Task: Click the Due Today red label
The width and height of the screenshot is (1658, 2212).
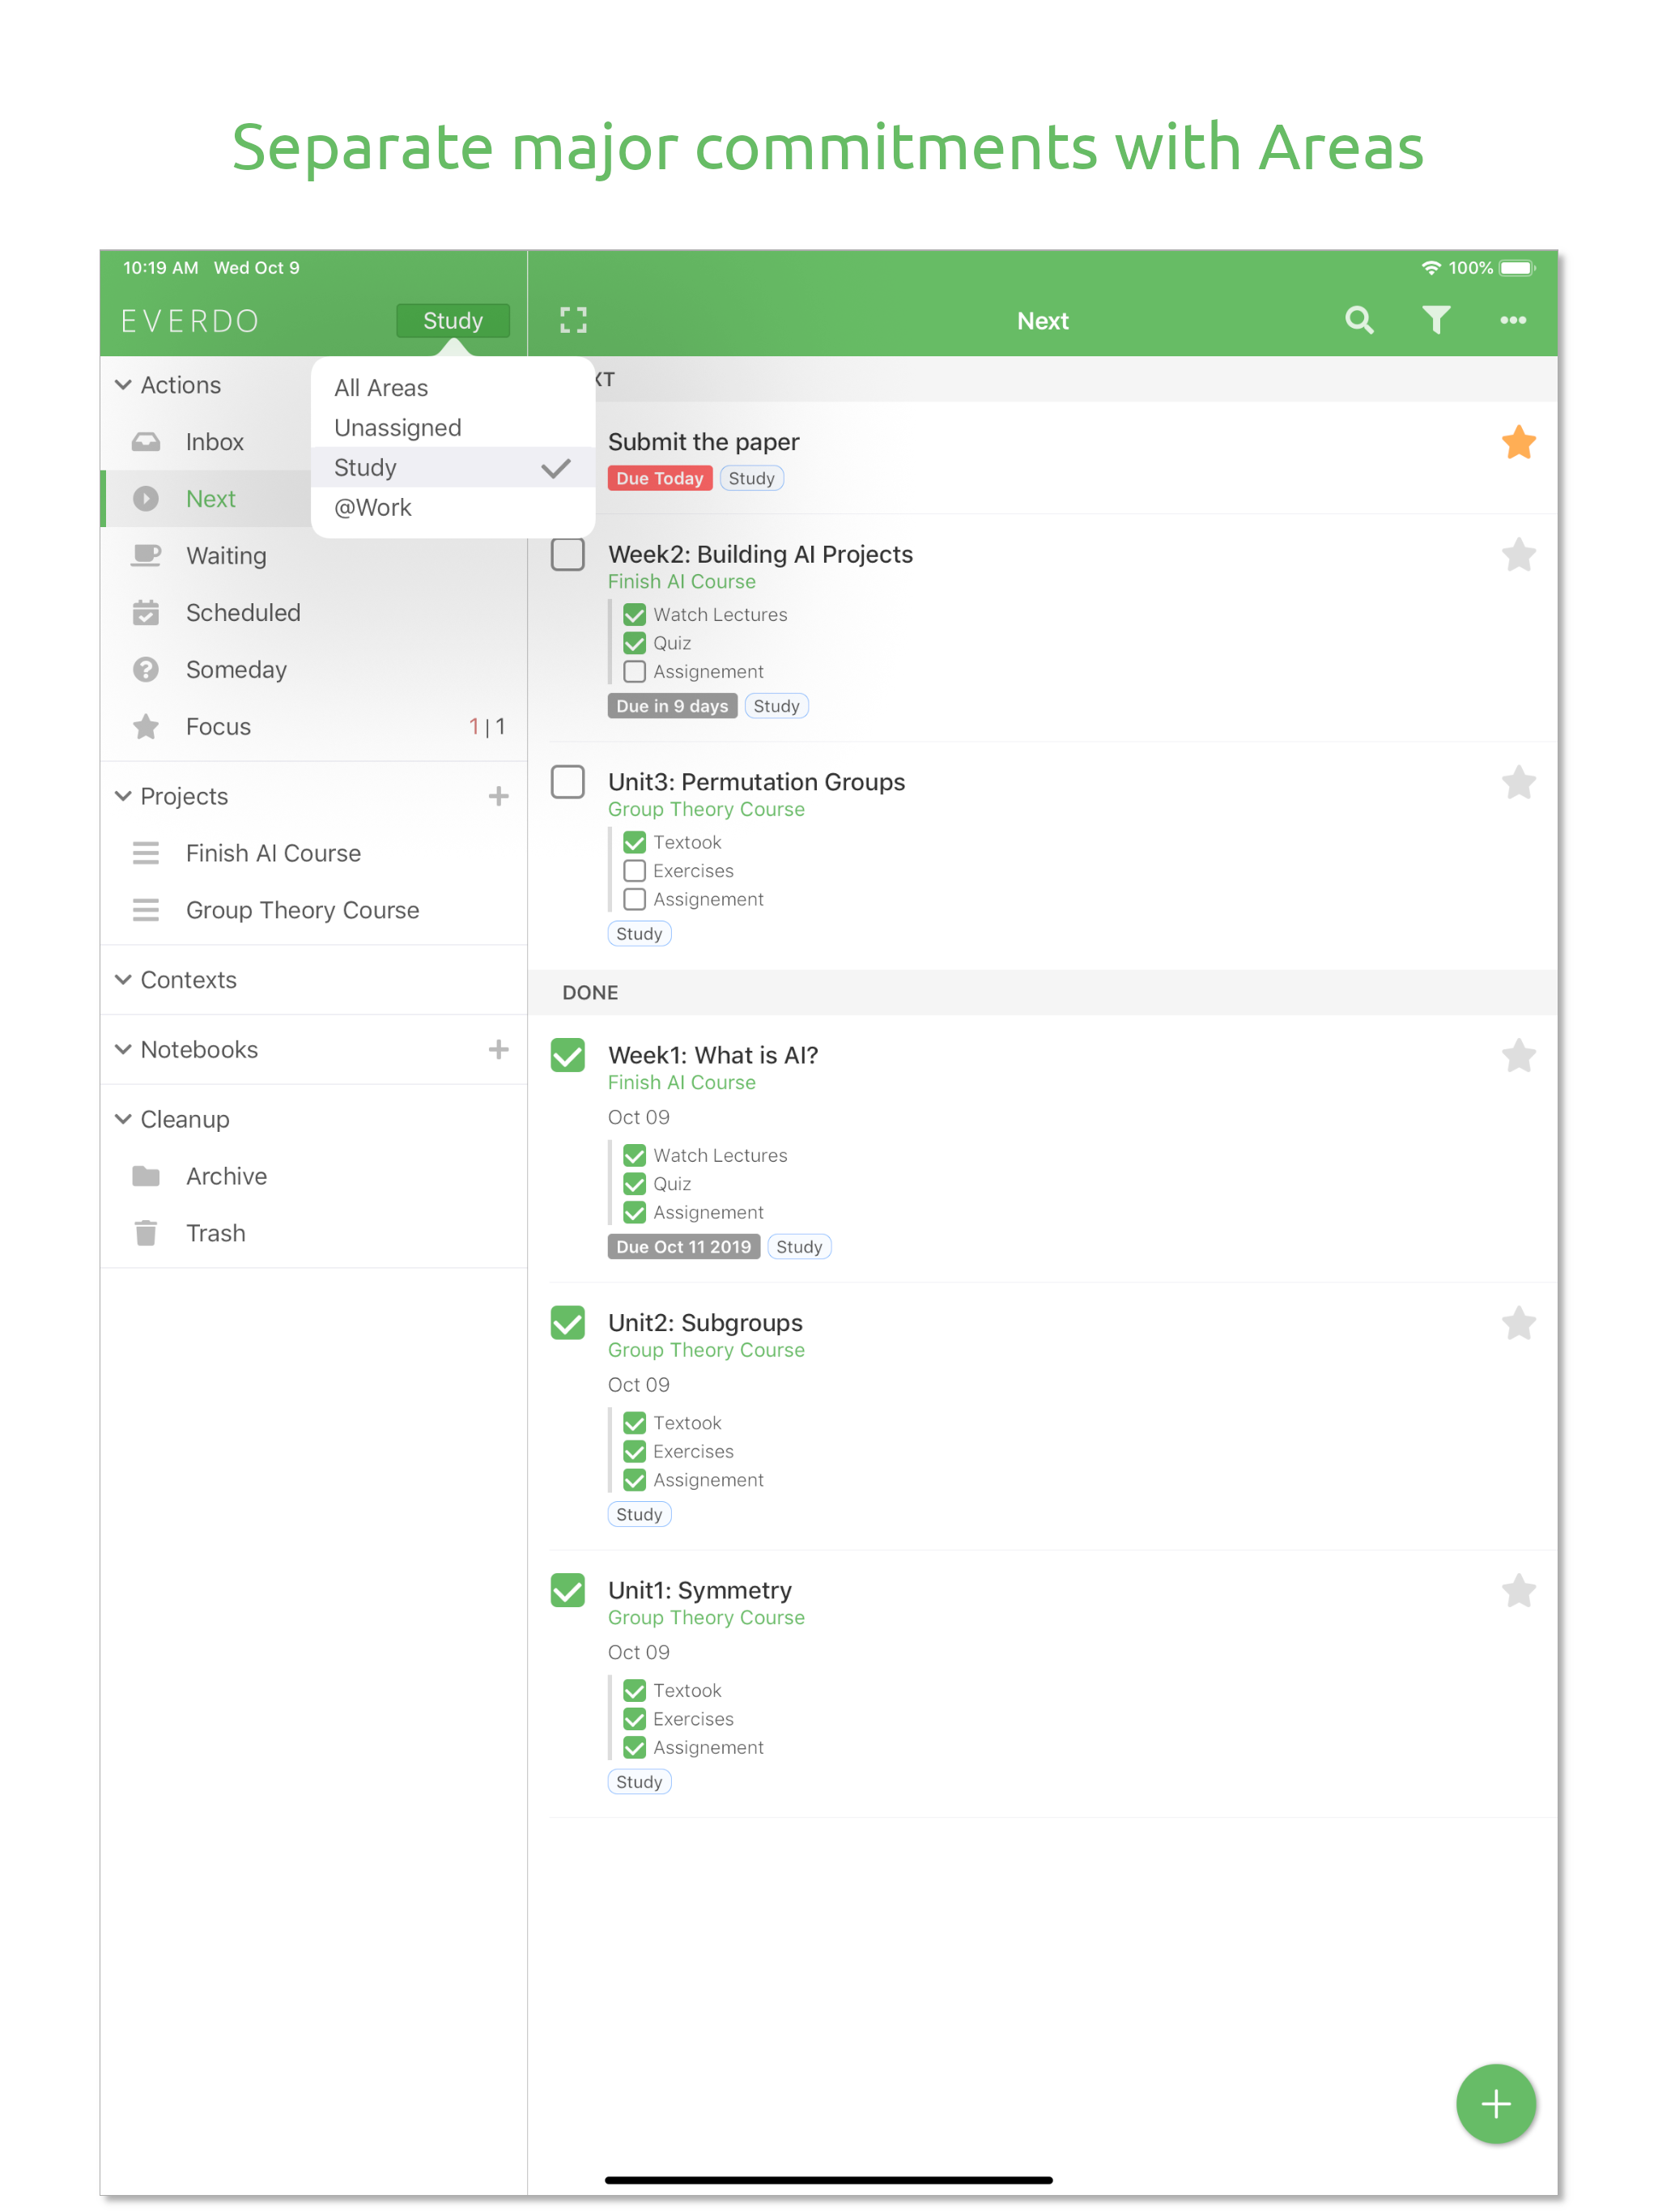Action: [660, 479]
